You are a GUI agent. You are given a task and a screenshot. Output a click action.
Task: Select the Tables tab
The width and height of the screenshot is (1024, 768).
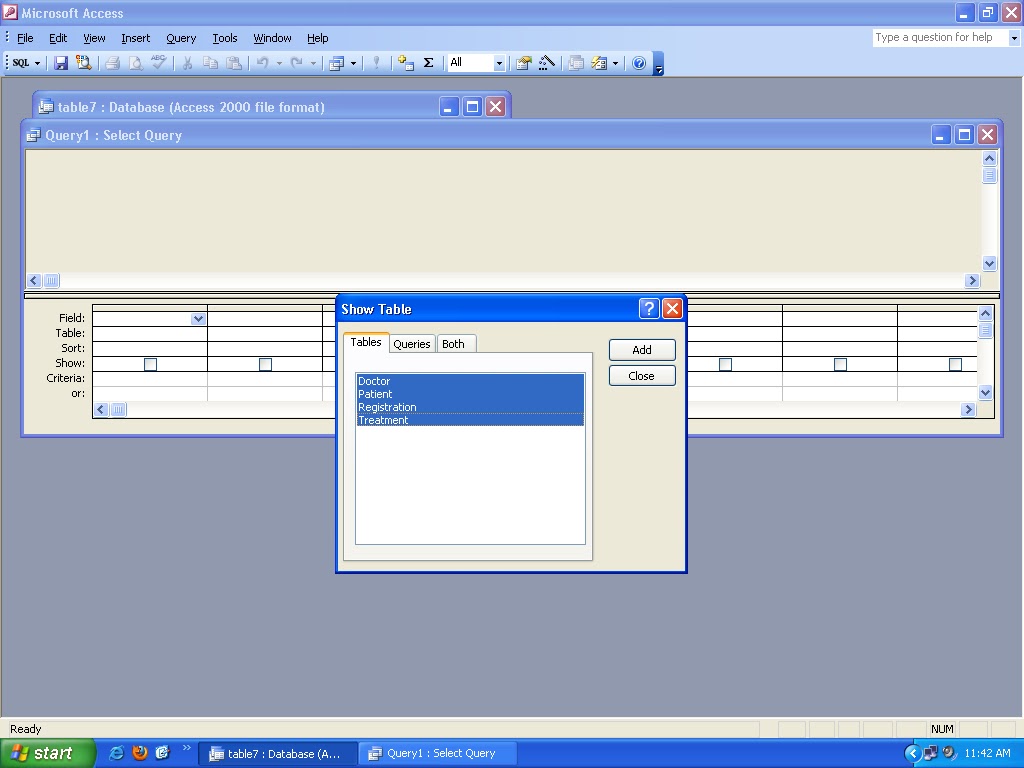[366, 342]
